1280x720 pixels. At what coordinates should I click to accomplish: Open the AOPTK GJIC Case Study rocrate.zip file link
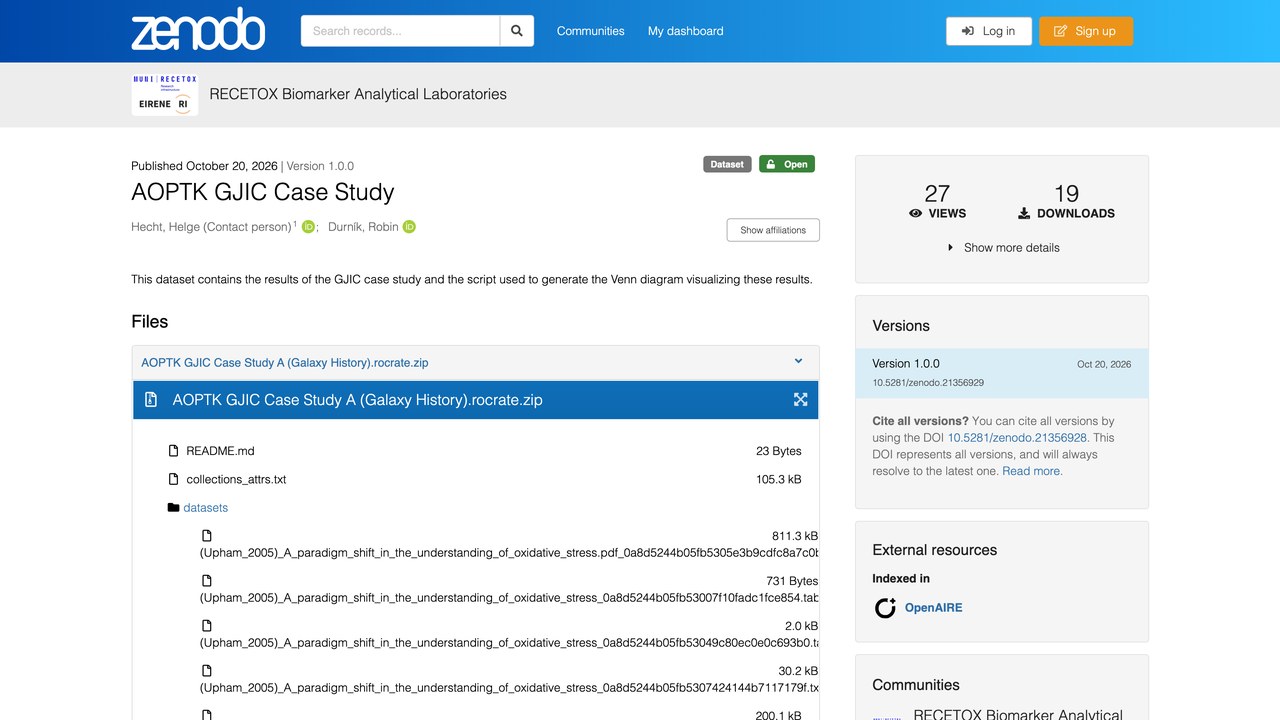click(x=285, y=363)
